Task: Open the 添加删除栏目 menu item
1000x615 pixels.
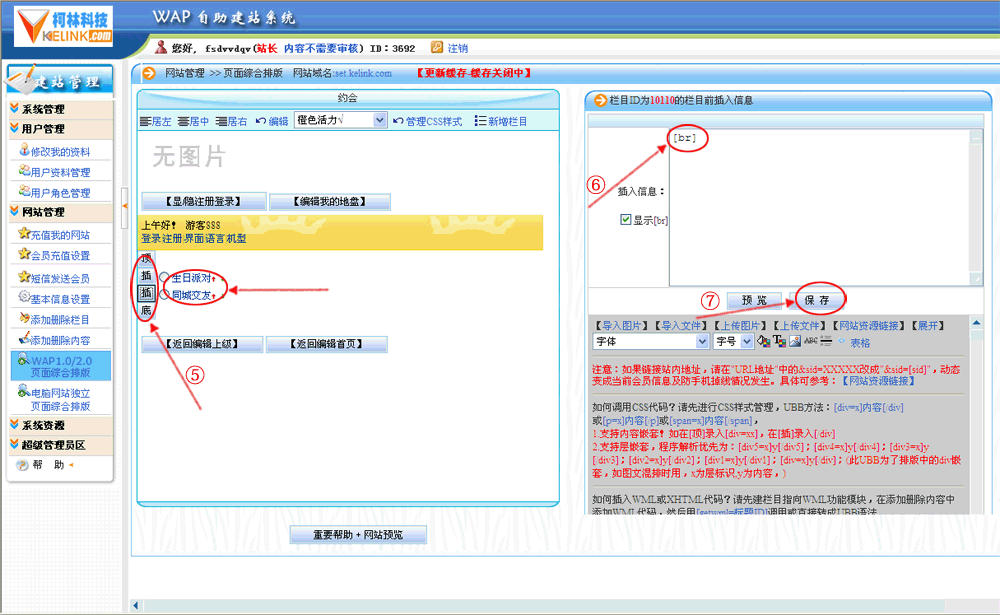Action: click(x=61, y=320)
